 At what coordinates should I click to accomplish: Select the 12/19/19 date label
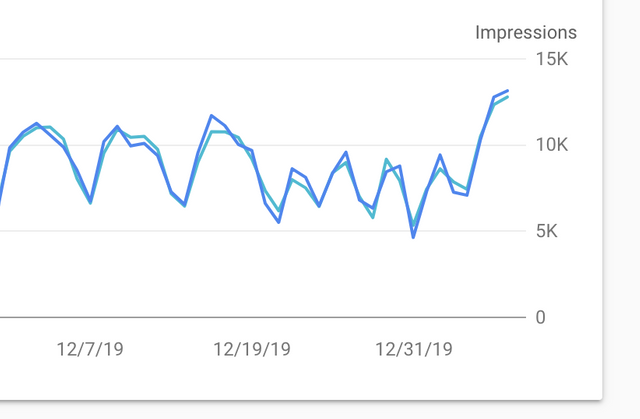click(252, 350)
